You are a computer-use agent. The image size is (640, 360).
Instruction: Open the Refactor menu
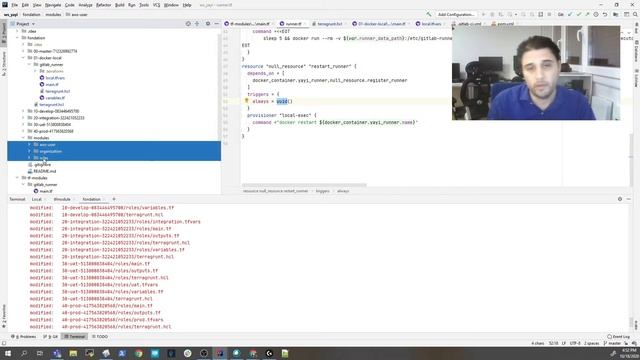(x=103, y=5)
